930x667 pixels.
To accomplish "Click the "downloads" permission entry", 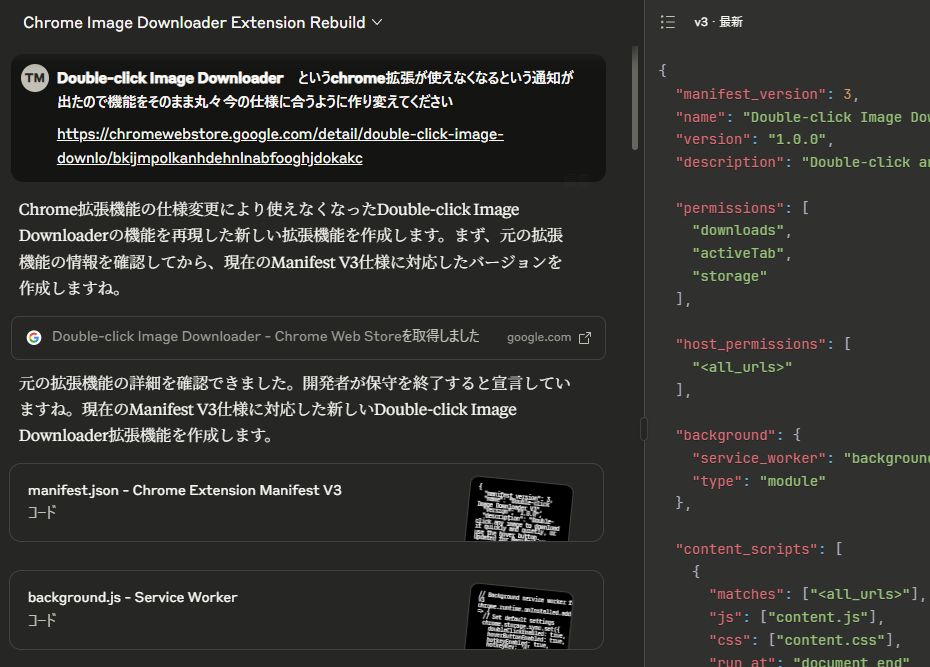I will click(x=738, y=230).
